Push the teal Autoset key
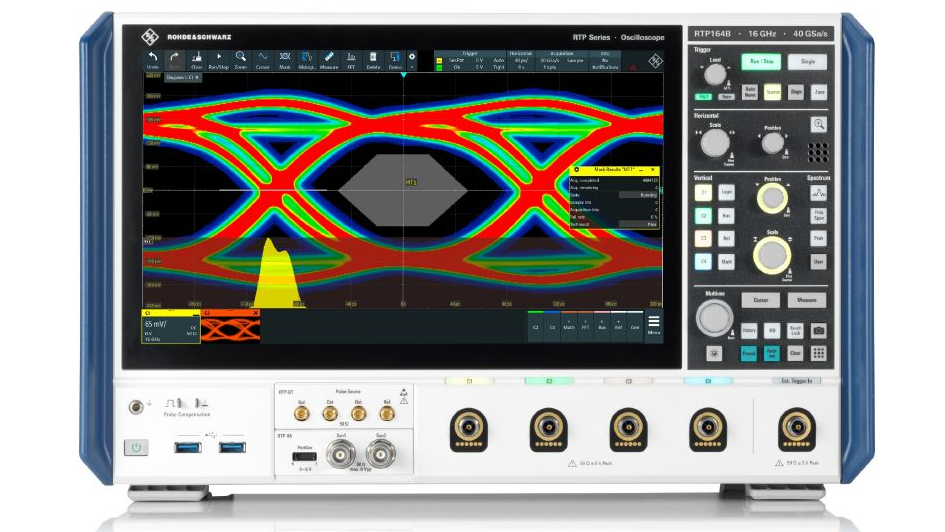This screenshot has width=945, height=532. pos(772,353)
